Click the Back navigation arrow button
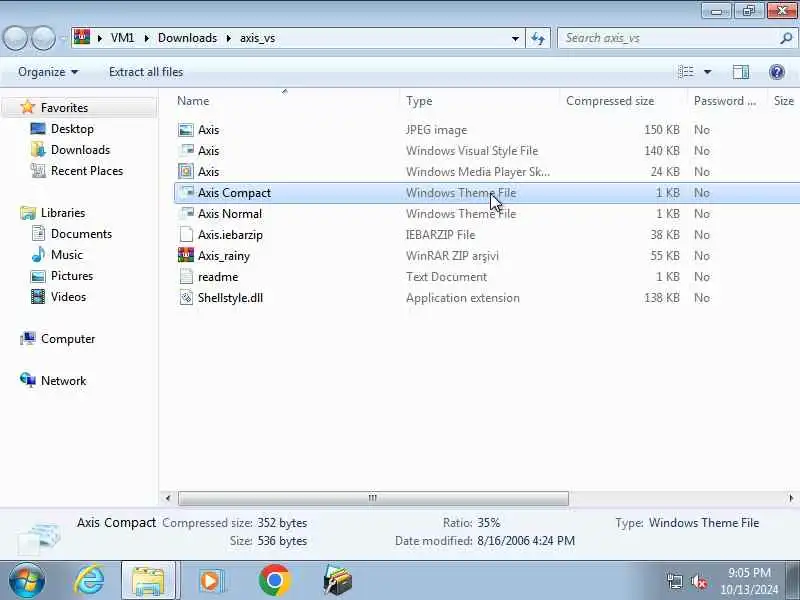The image size is (800, 600). pyautogui.click(x=15, y=38)
